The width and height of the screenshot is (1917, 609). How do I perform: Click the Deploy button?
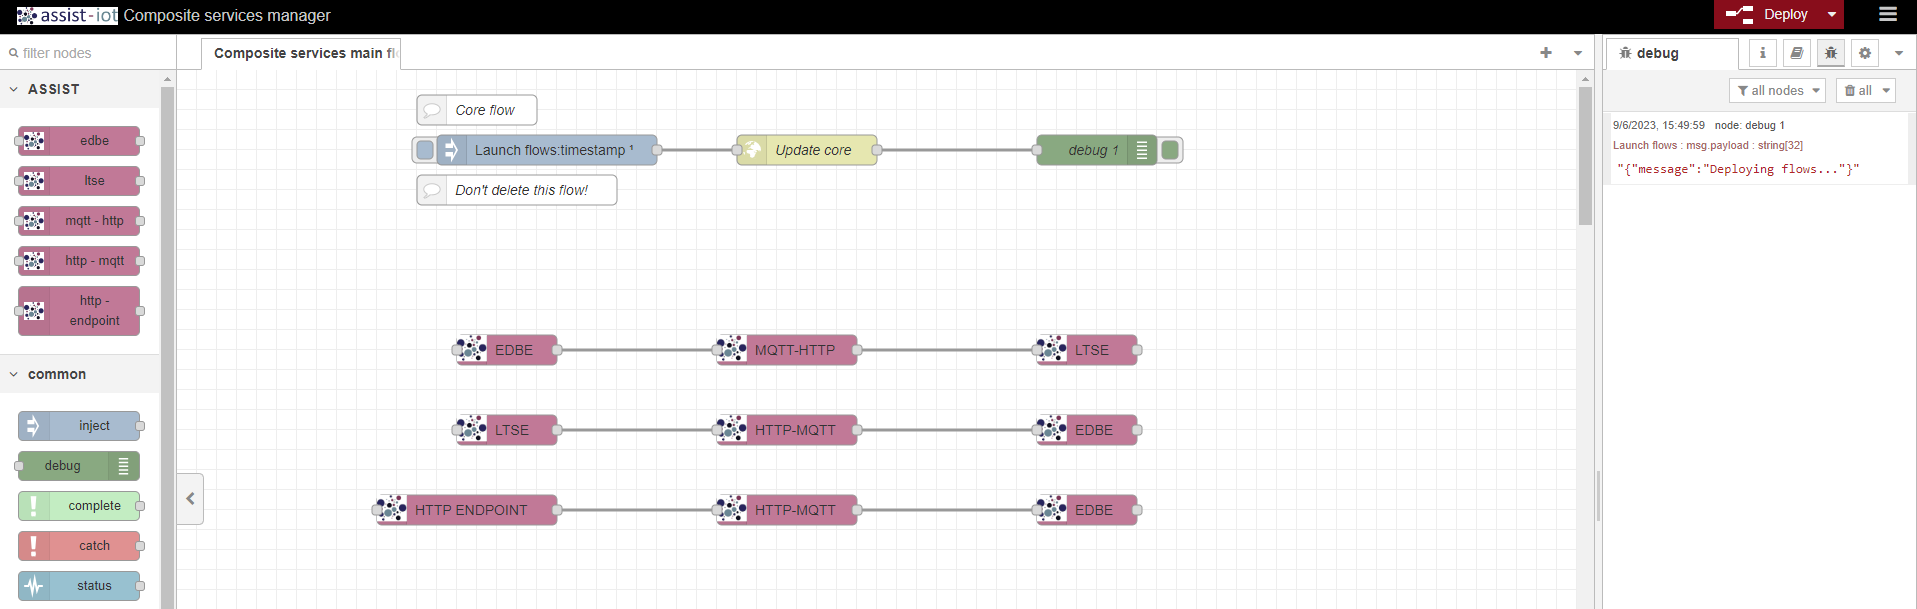(1768, 14)
